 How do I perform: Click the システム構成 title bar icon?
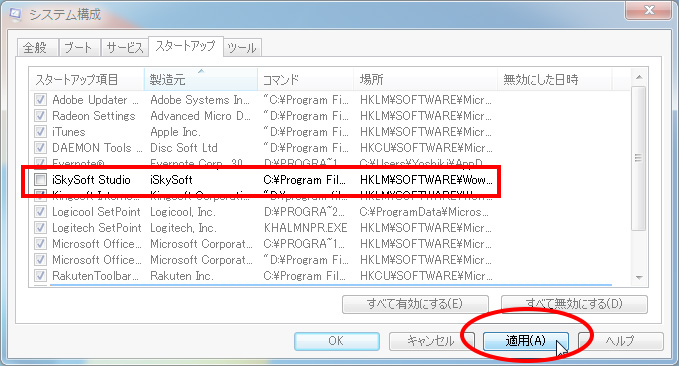(15, 15)
